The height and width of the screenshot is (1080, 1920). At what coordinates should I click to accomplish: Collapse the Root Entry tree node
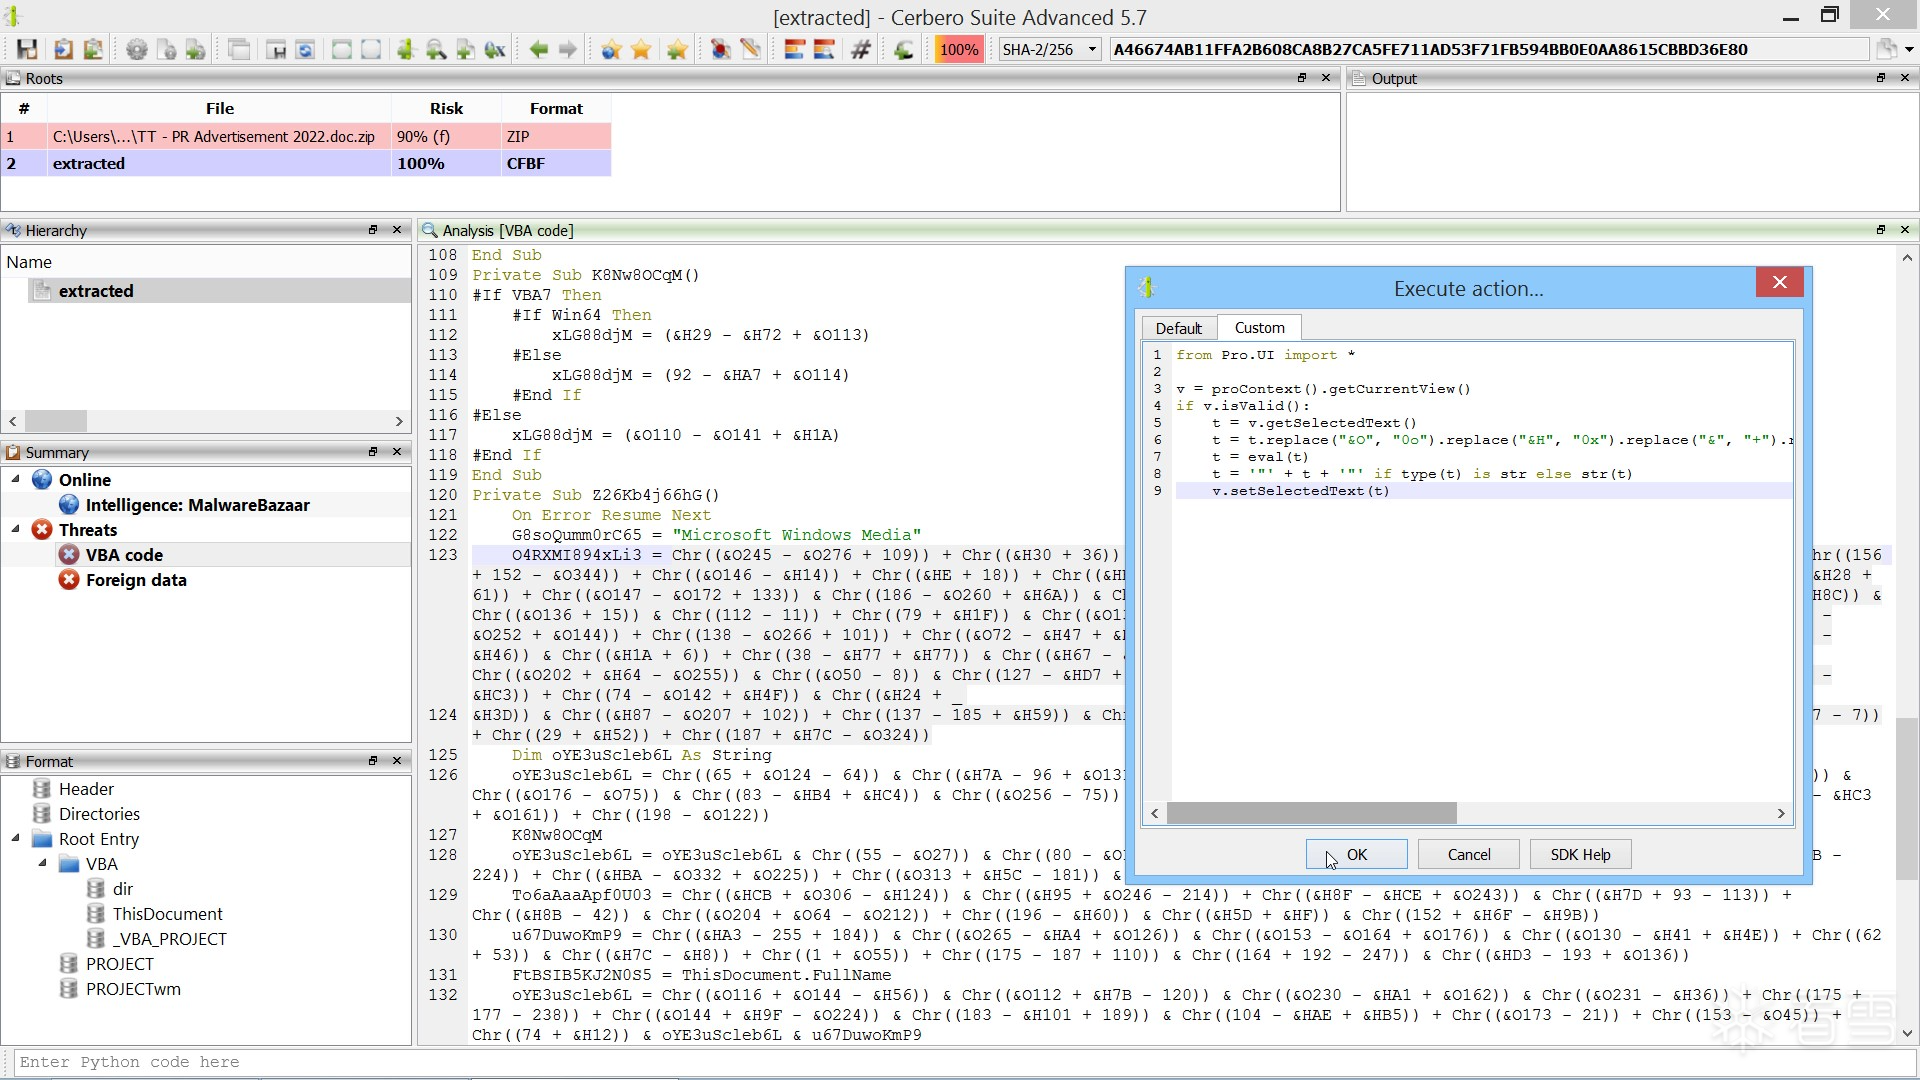pyautogui.click(x=16, y=838)
